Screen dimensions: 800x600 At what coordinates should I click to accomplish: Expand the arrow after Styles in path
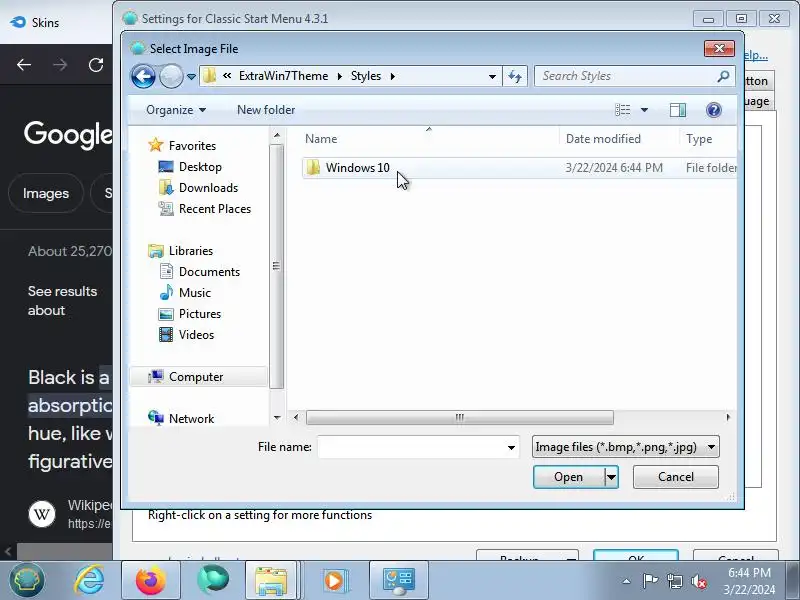pos(392,77)
